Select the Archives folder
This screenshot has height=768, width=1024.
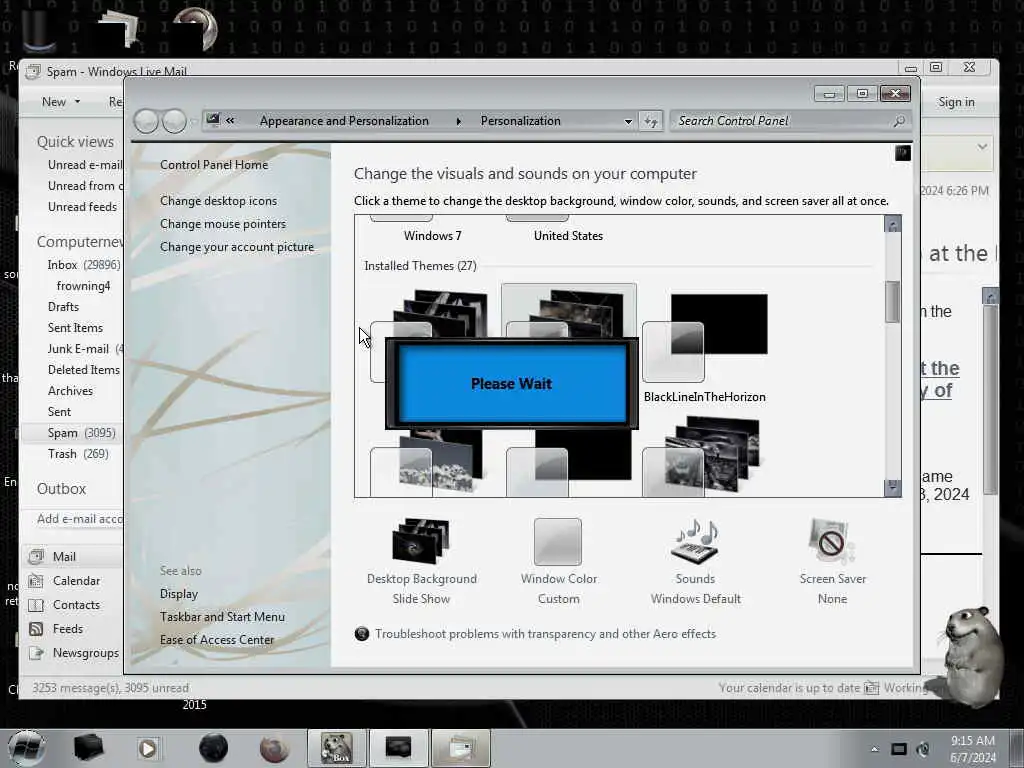coord(70,391)
